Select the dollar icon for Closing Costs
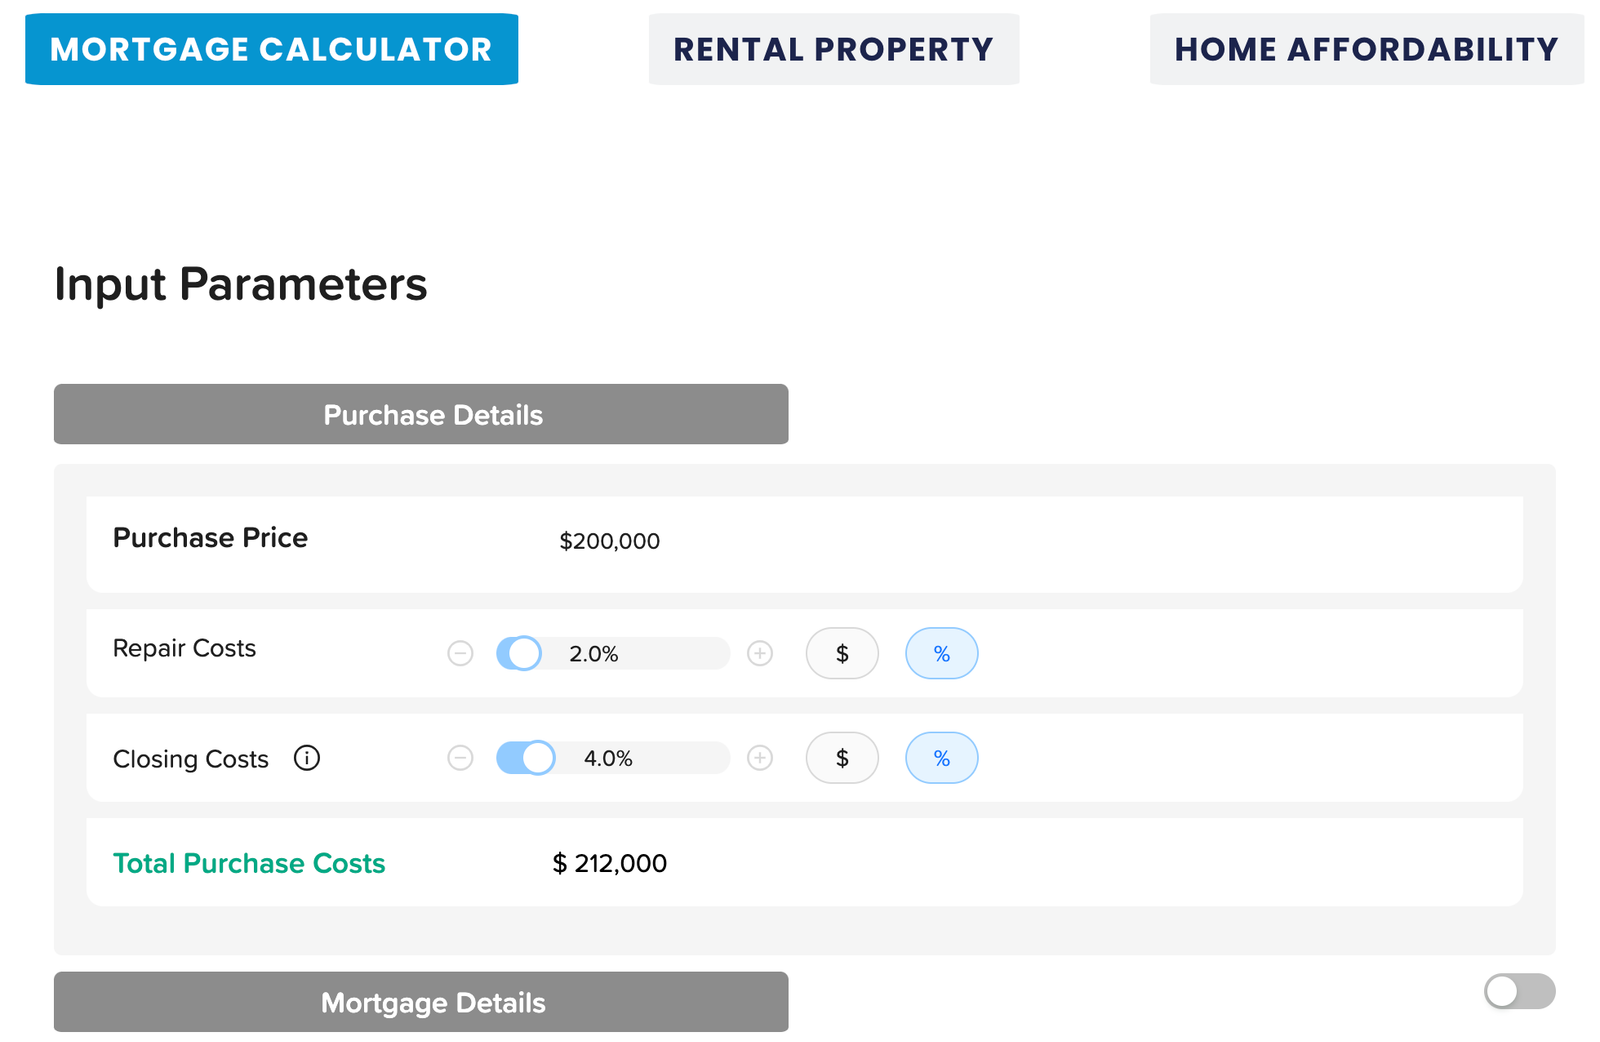 841,758
